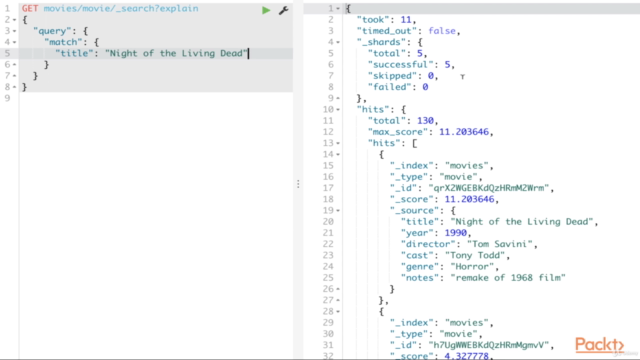Collapse the "hits" array at line 13
Screen dimensions: 640x360
pyautogui.click(x=338, y=143)
